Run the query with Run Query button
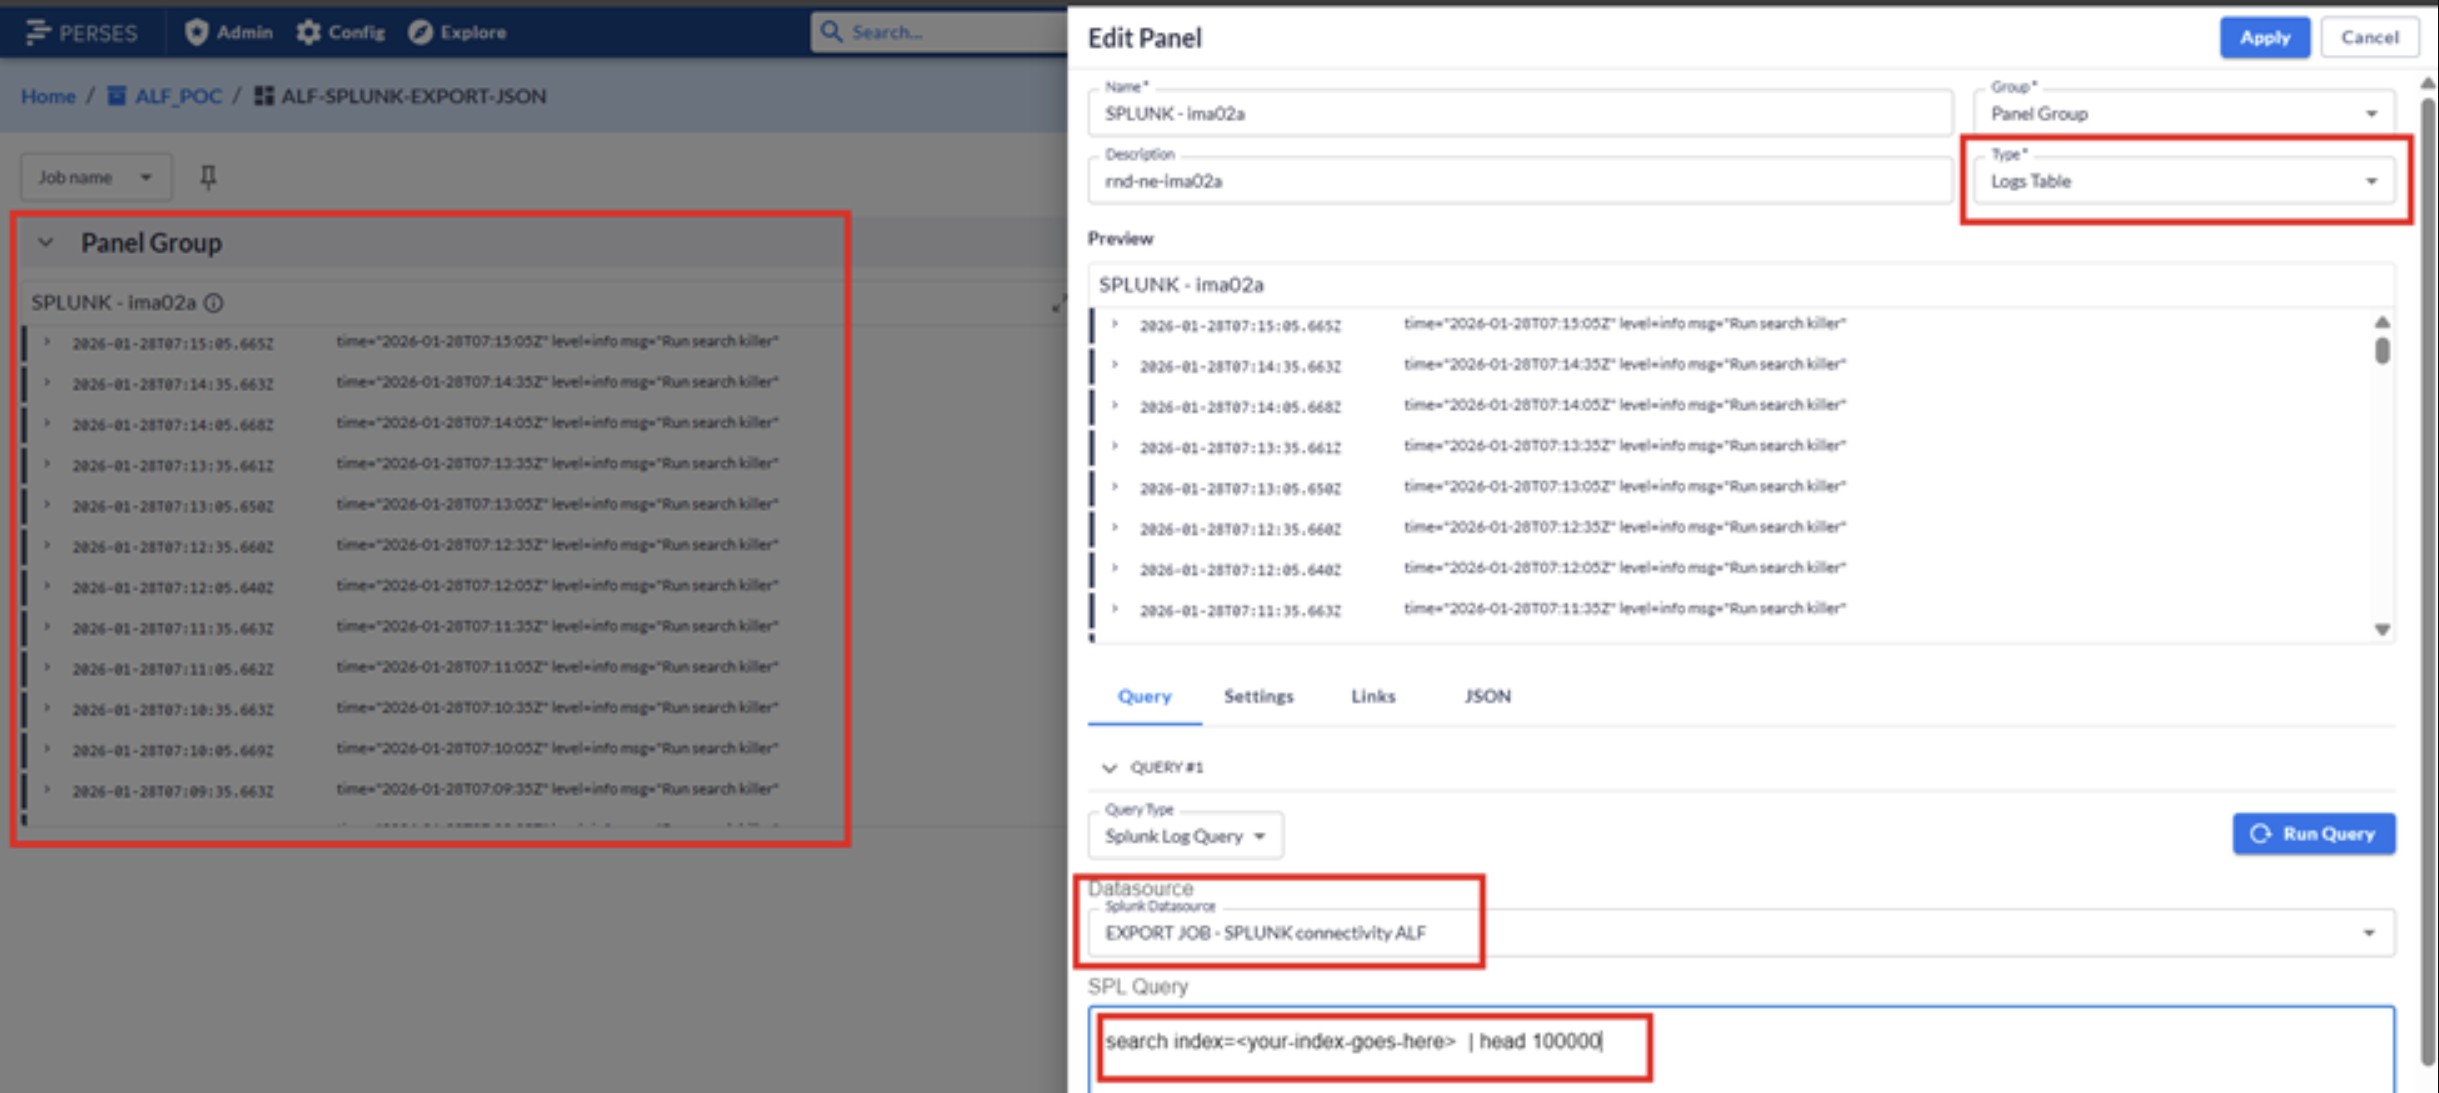 [x=2313, y=834]
